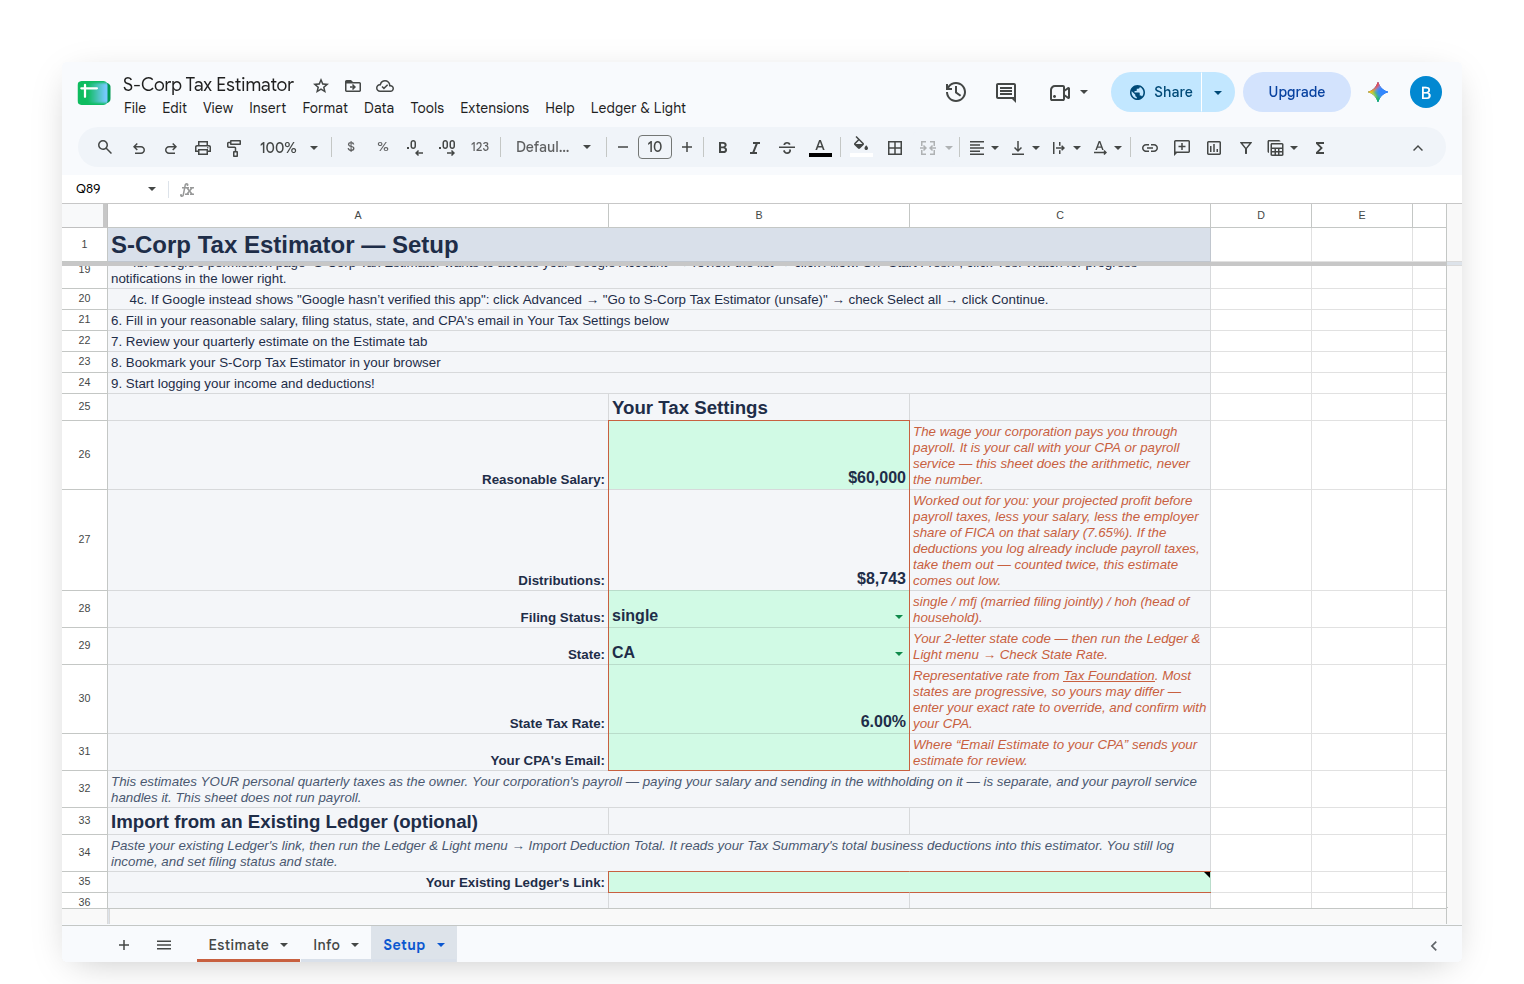Check the cloud save status icon
The image size is (1524, 984).
point(385,86)
